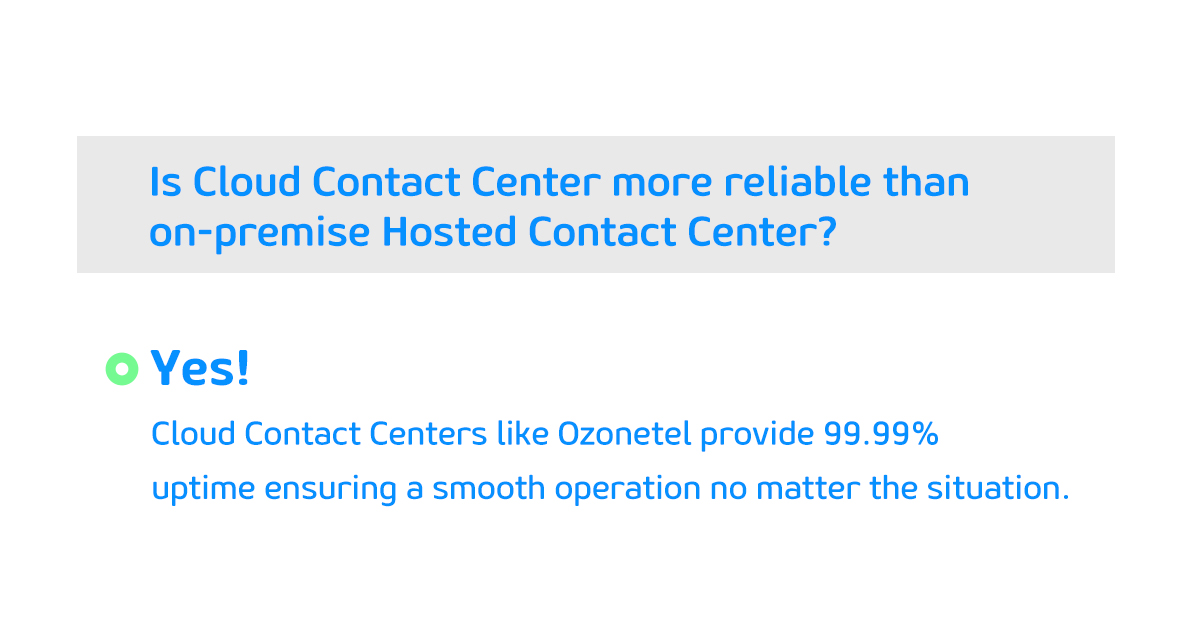Select the words "more reliable than" in the banner

tap(791, 182)
